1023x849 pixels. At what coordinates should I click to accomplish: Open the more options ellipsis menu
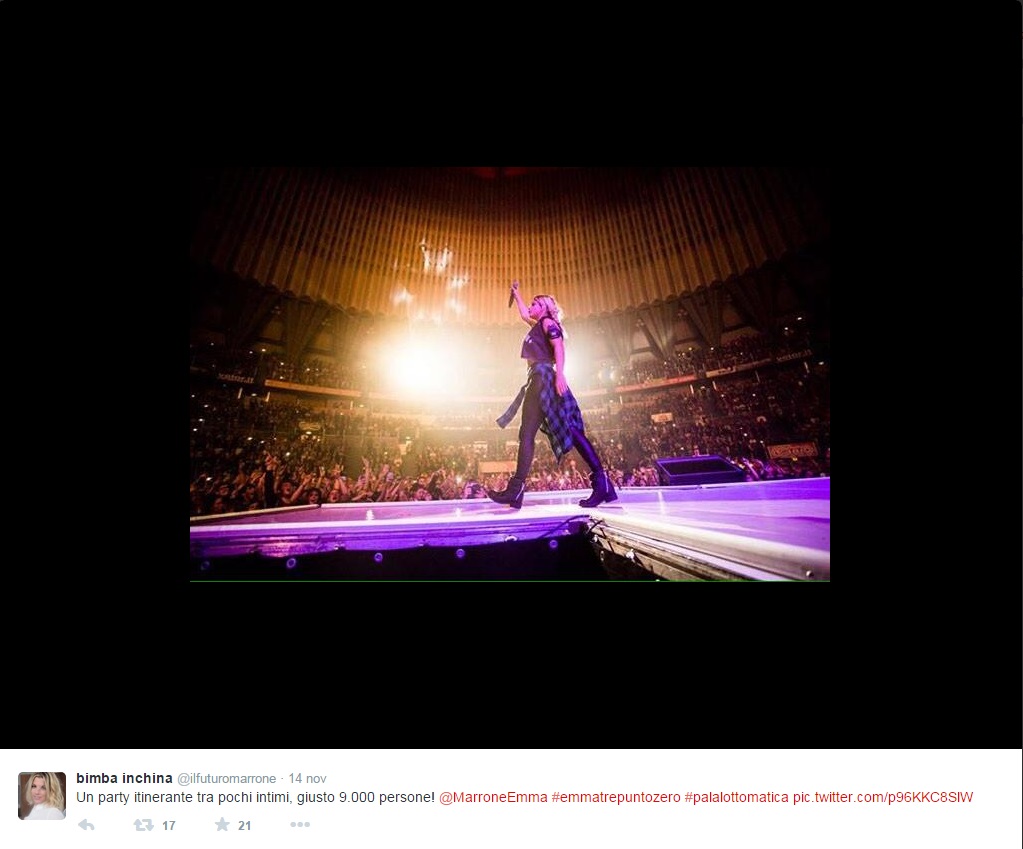click(299, 825)
